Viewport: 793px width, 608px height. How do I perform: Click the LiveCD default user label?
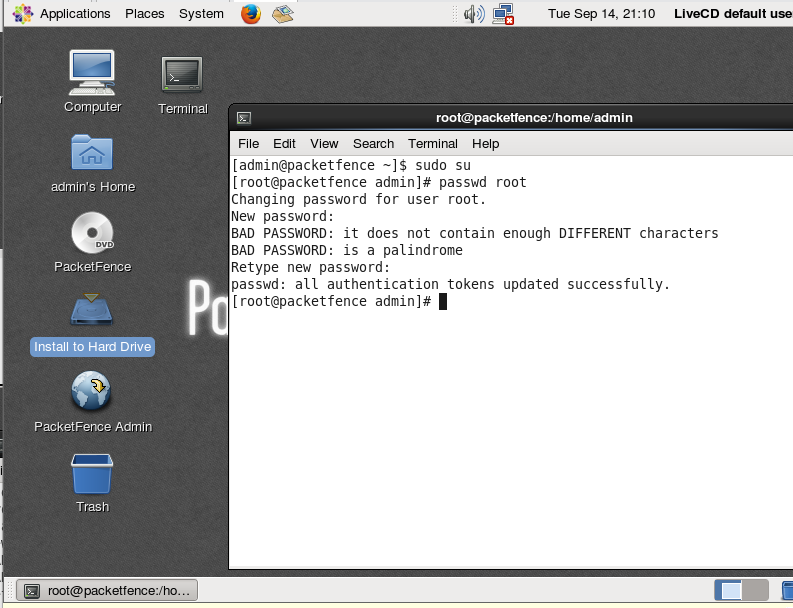click(733, 14)
